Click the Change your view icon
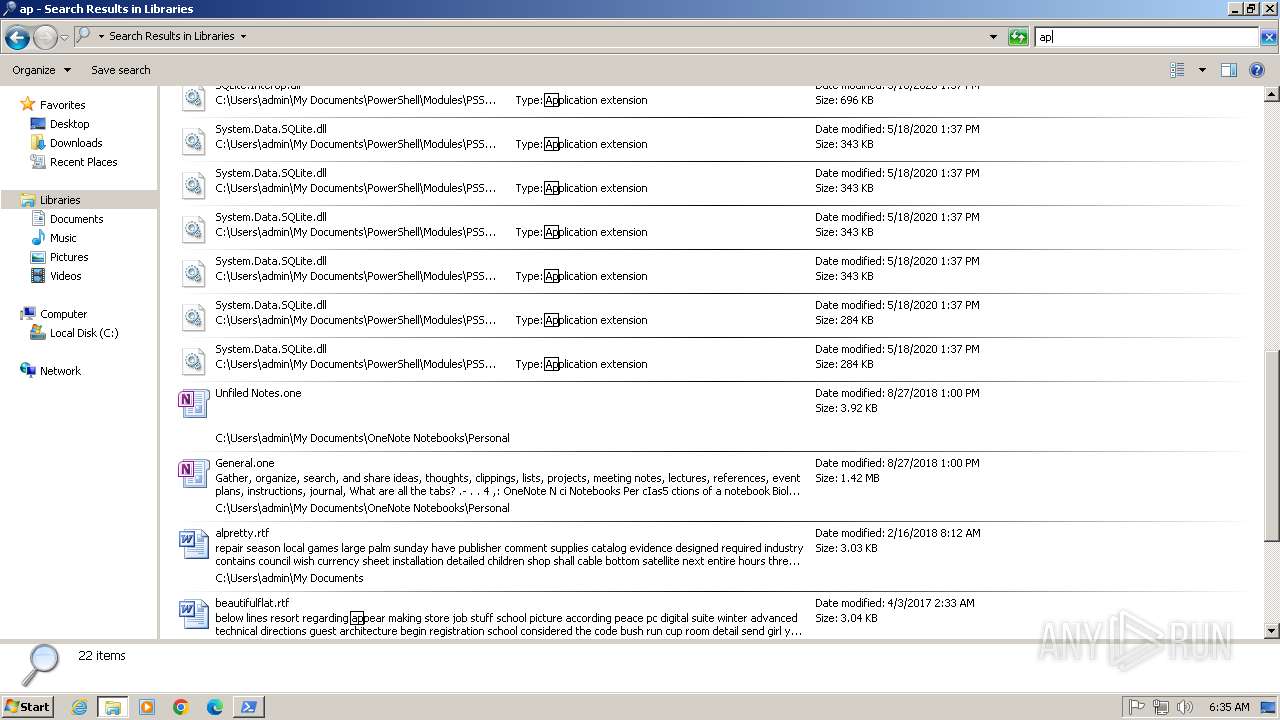The width and height of the screenshot is (1280, 720). coord(1177,70)
